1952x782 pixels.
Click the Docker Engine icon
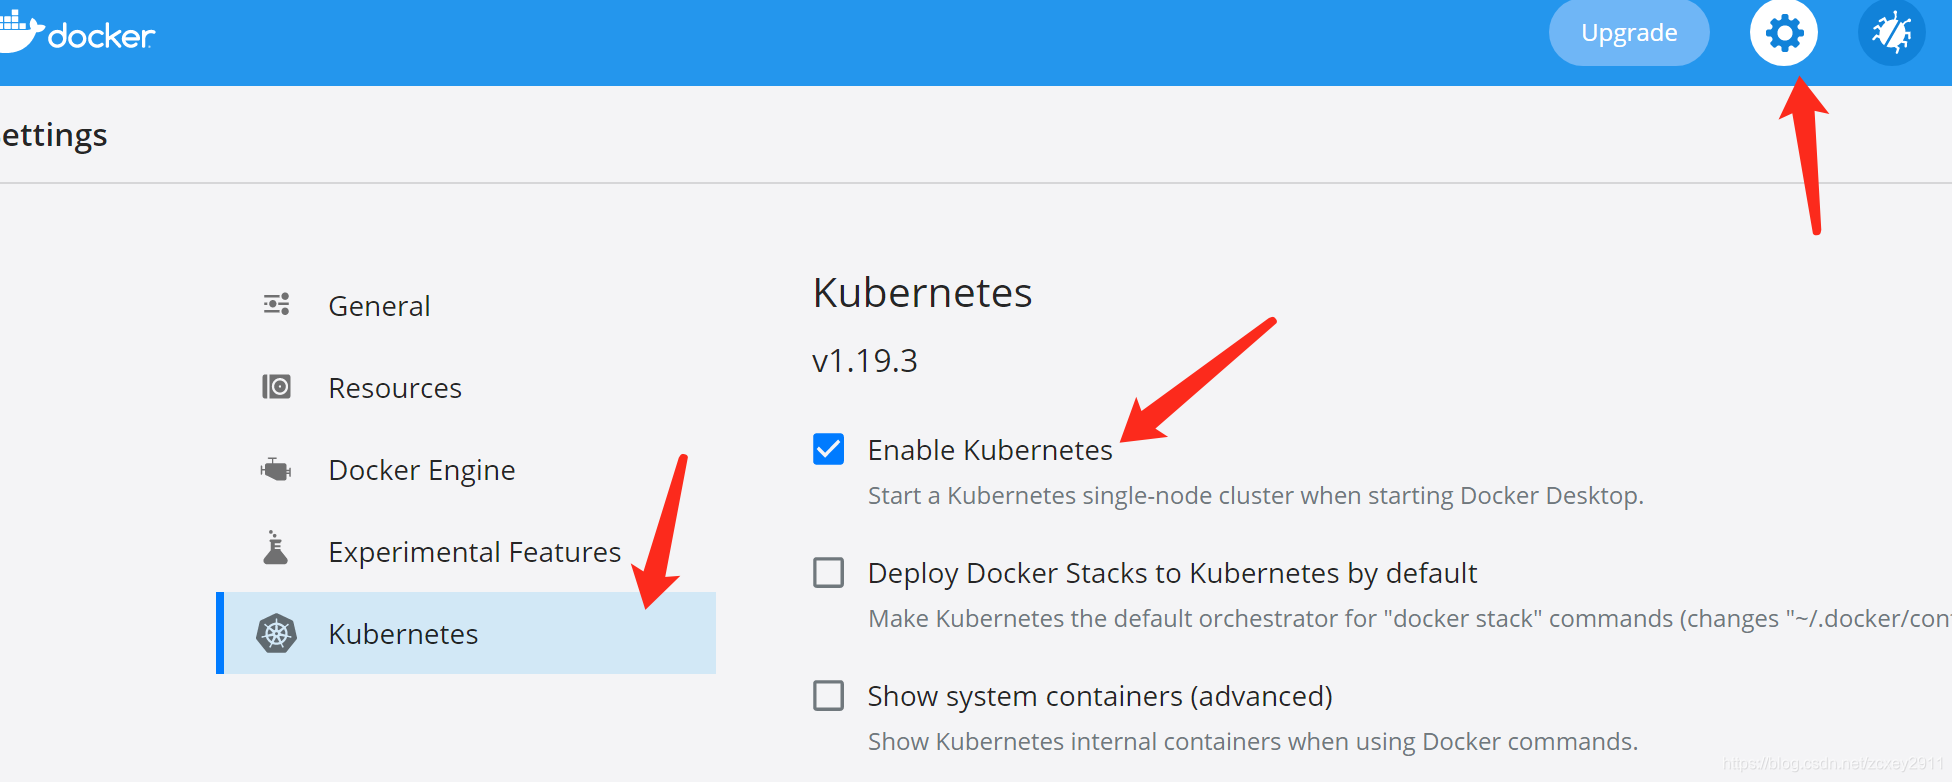click(x=276, y=469)
